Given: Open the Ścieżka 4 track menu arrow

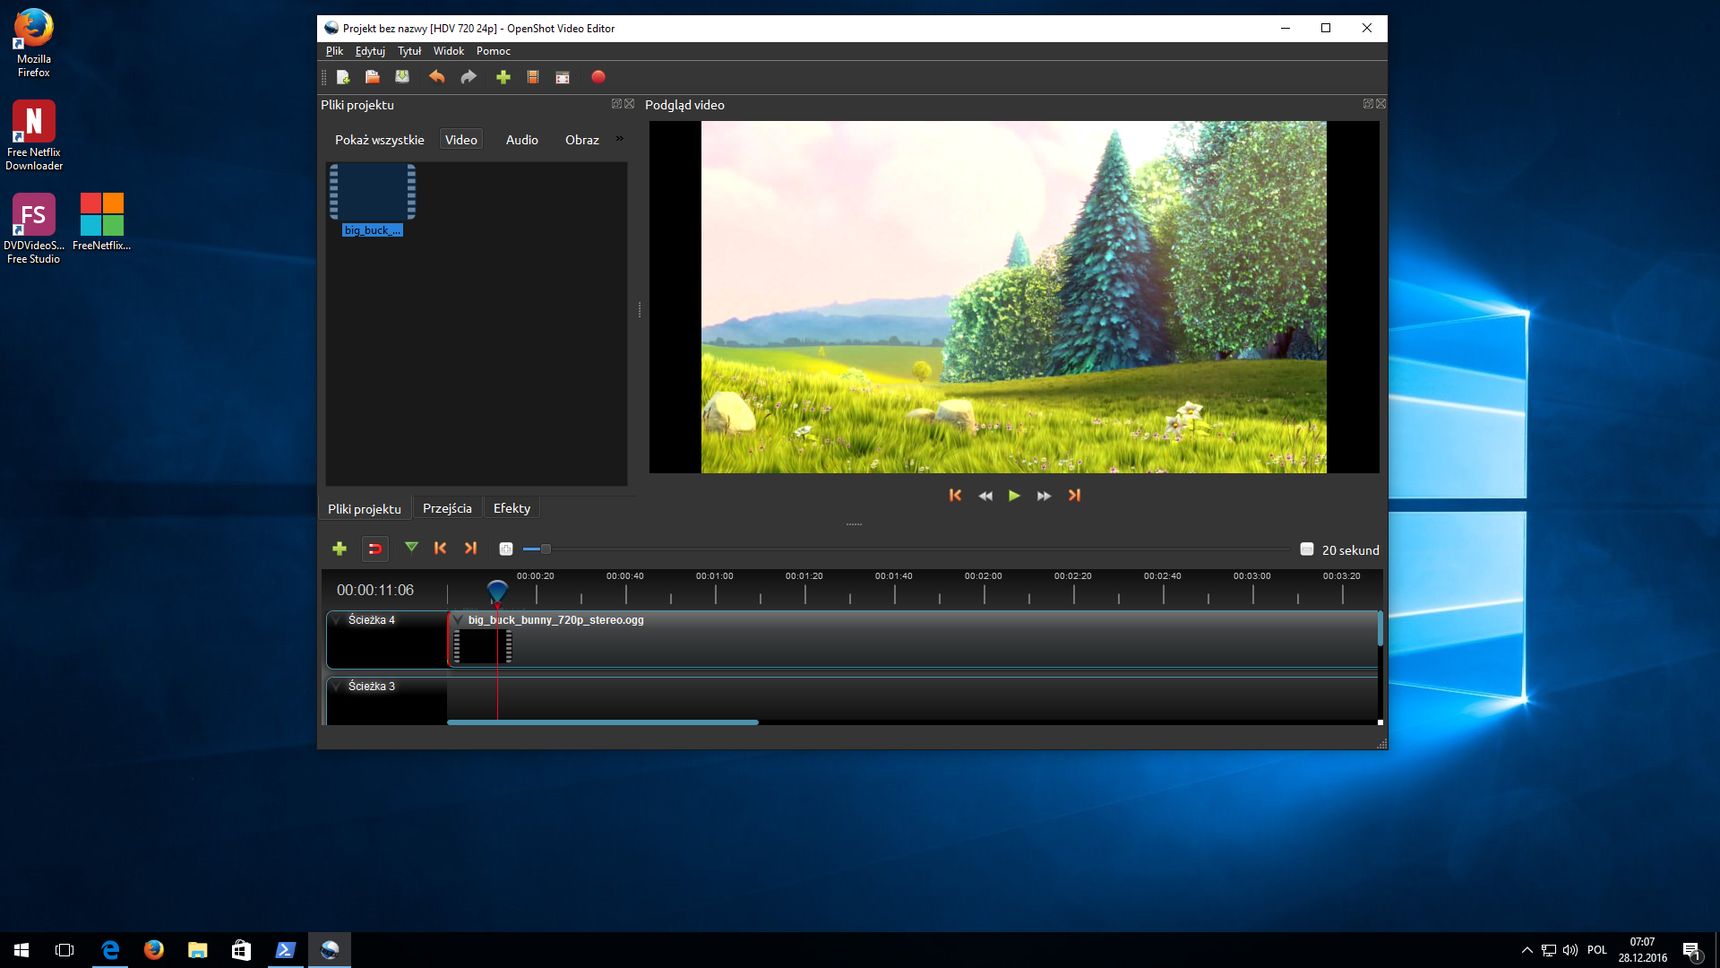Looking at the screenshot, I should (337, 620).
